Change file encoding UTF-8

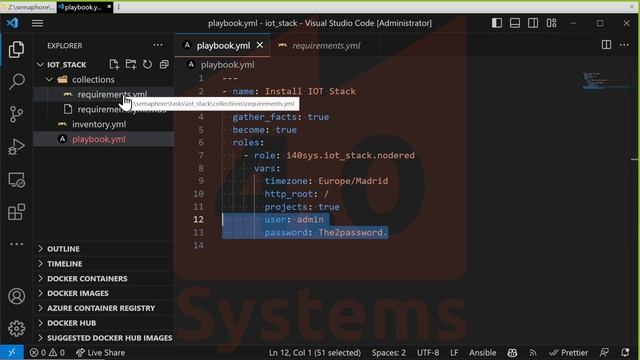point(428,353)
